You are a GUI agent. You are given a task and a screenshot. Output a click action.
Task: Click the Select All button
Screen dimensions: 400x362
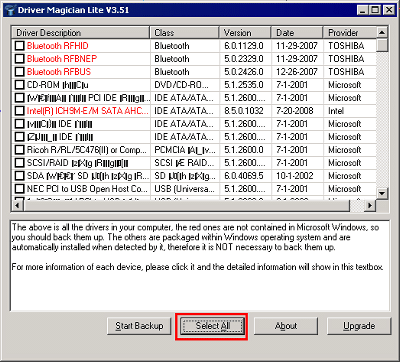coord(212,326)
